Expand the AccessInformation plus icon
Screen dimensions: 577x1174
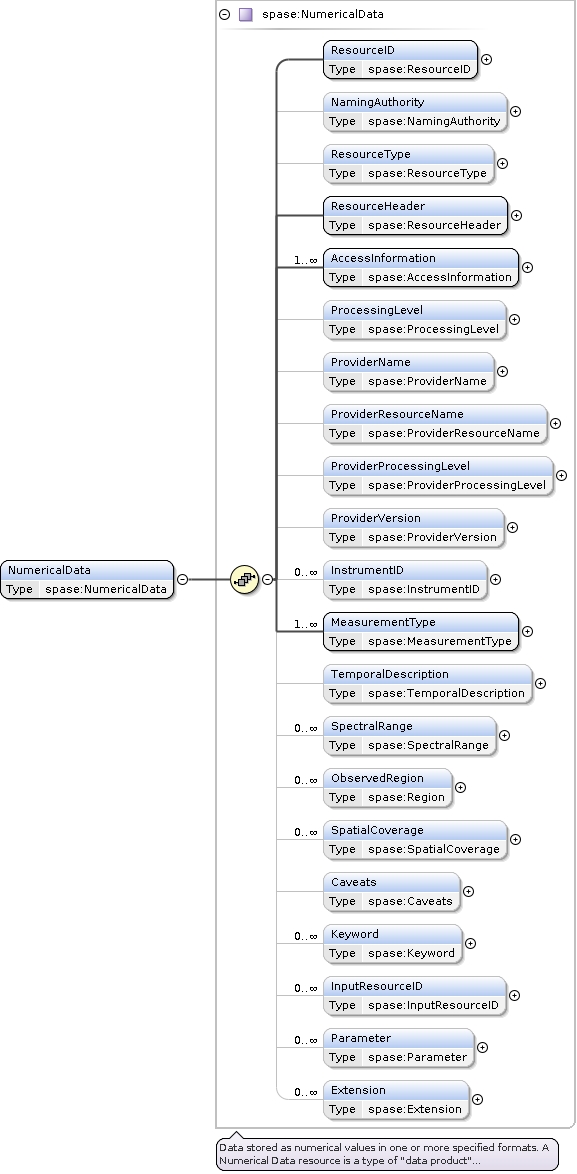(528, 267)
